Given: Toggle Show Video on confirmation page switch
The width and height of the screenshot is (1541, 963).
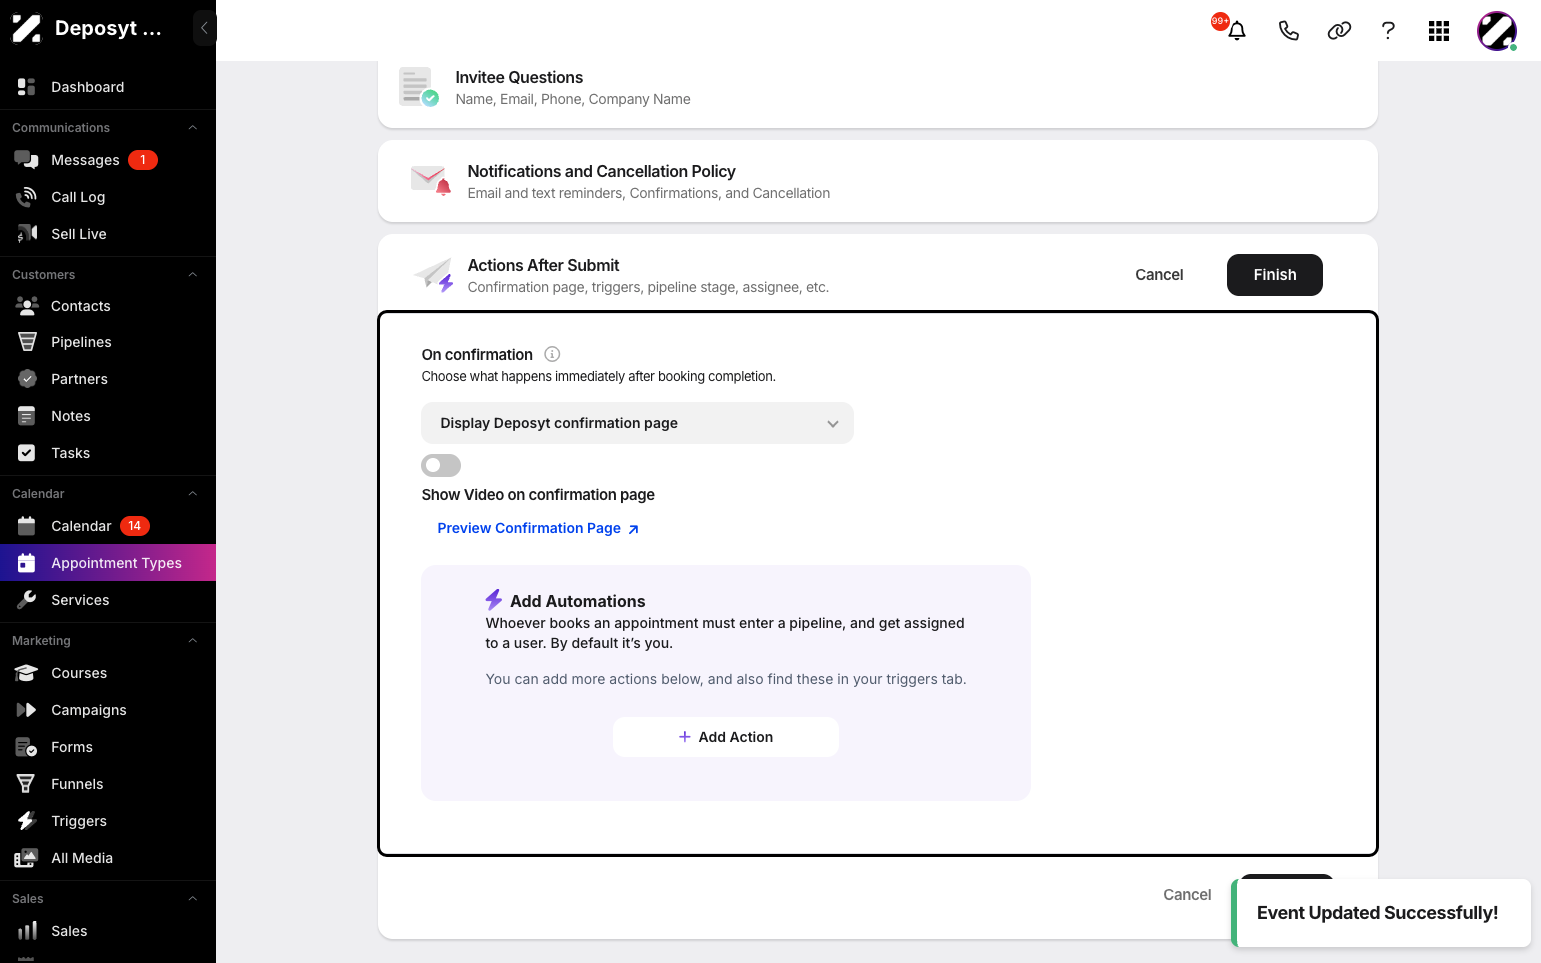Looking at the screenshot, I should [x=441, y=465].
